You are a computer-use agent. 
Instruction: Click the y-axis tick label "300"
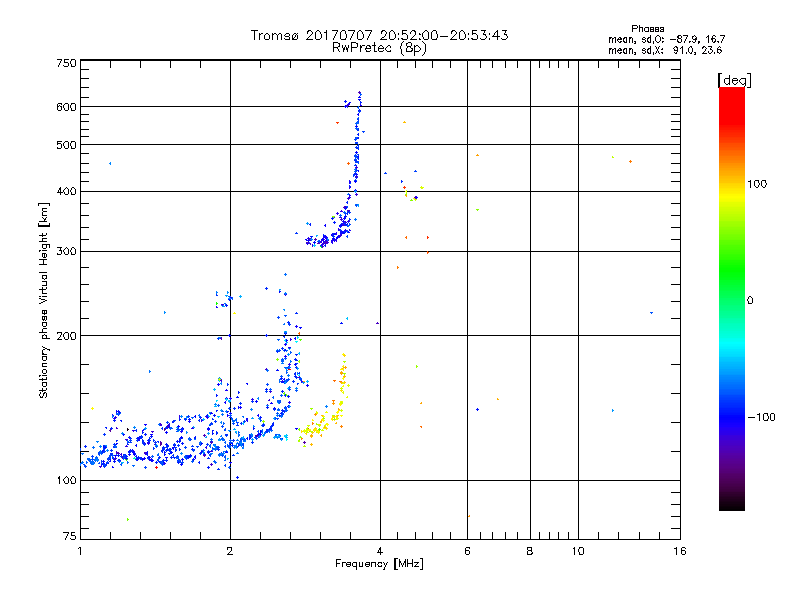click(x=66, y=252)
